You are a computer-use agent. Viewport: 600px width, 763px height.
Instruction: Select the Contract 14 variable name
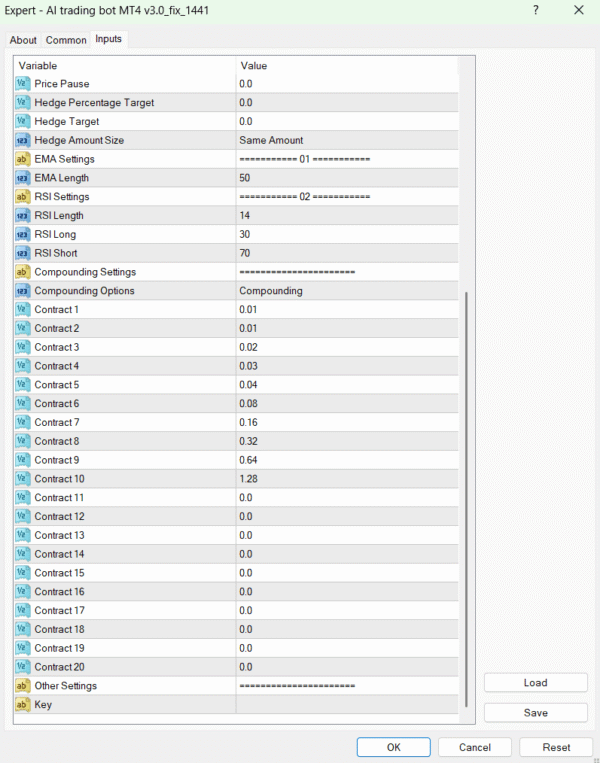59,554
